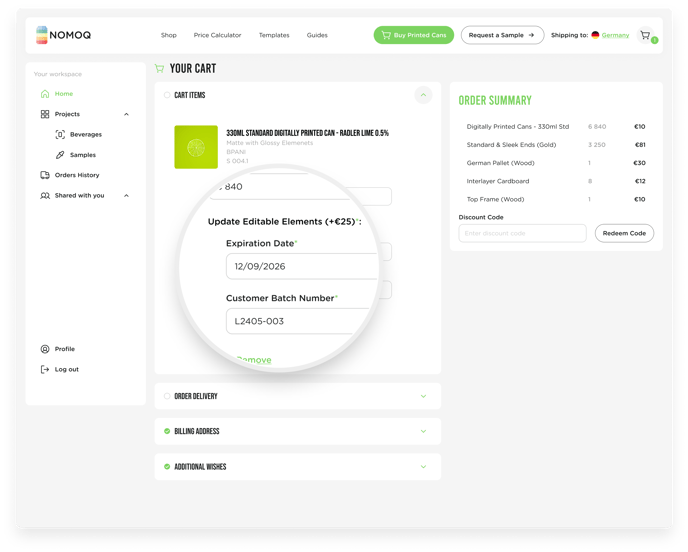
Task: Open the Profile link
Action: (x=64, y=349)
